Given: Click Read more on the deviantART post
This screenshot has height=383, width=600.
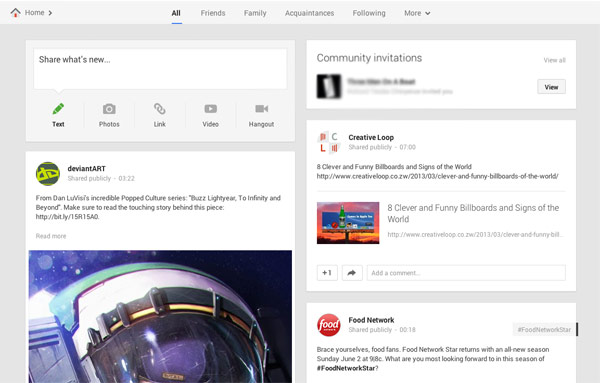Looking at the screenshot, I should [x=51, y=236].
